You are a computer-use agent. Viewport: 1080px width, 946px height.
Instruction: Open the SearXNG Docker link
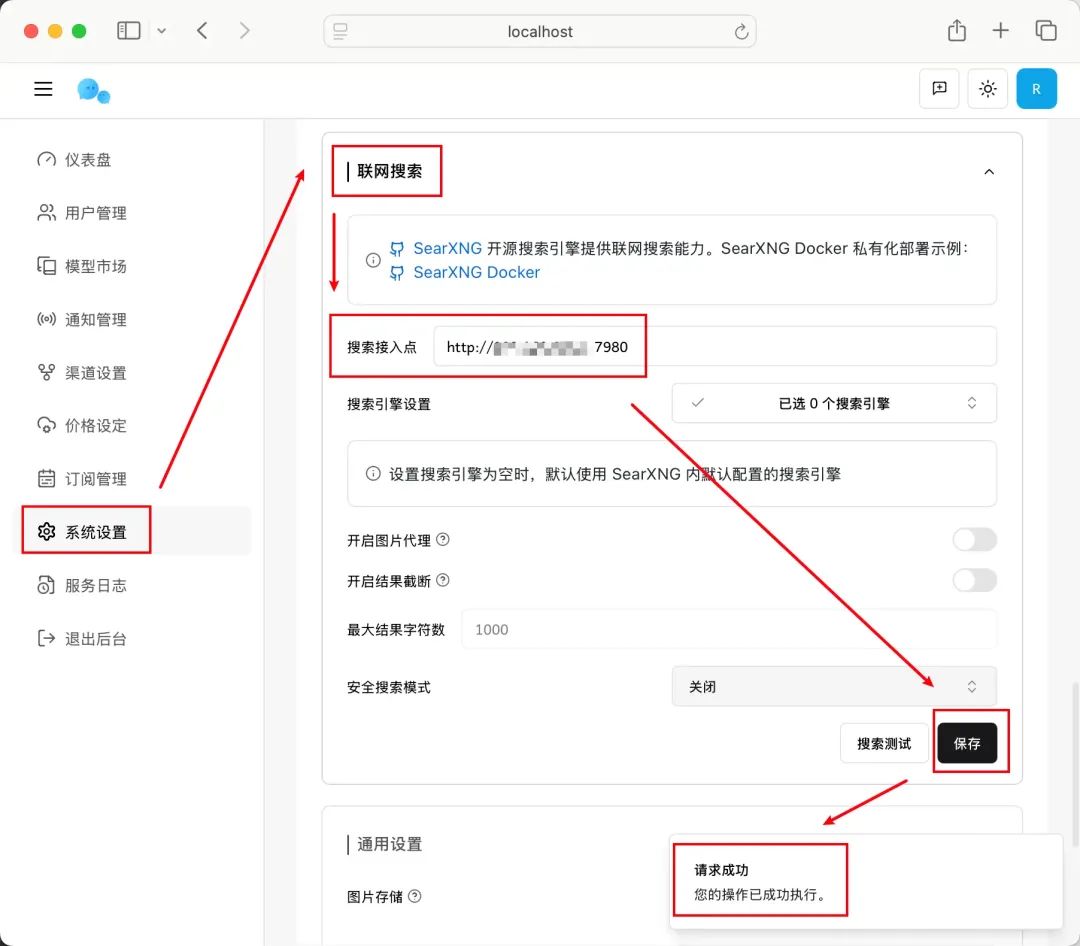coord(476,273)
